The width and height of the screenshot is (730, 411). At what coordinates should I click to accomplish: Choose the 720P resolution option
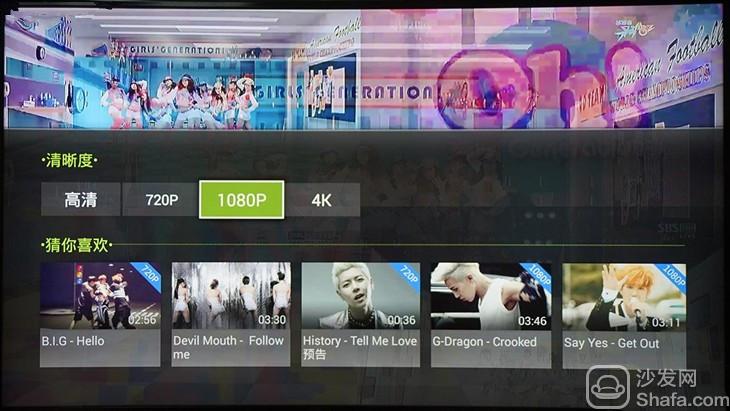point(161,200)
